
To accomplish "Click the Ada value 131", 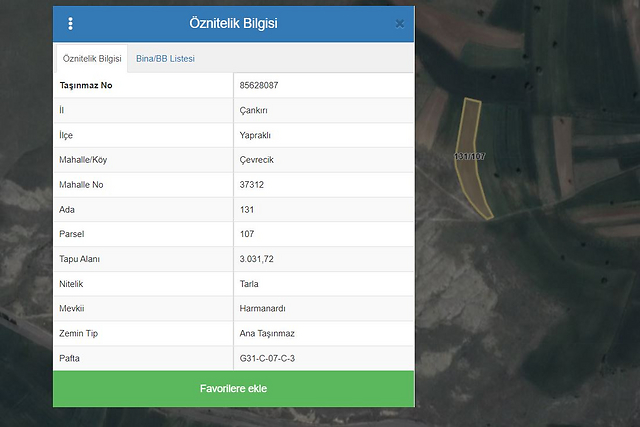I will [247, 210].
